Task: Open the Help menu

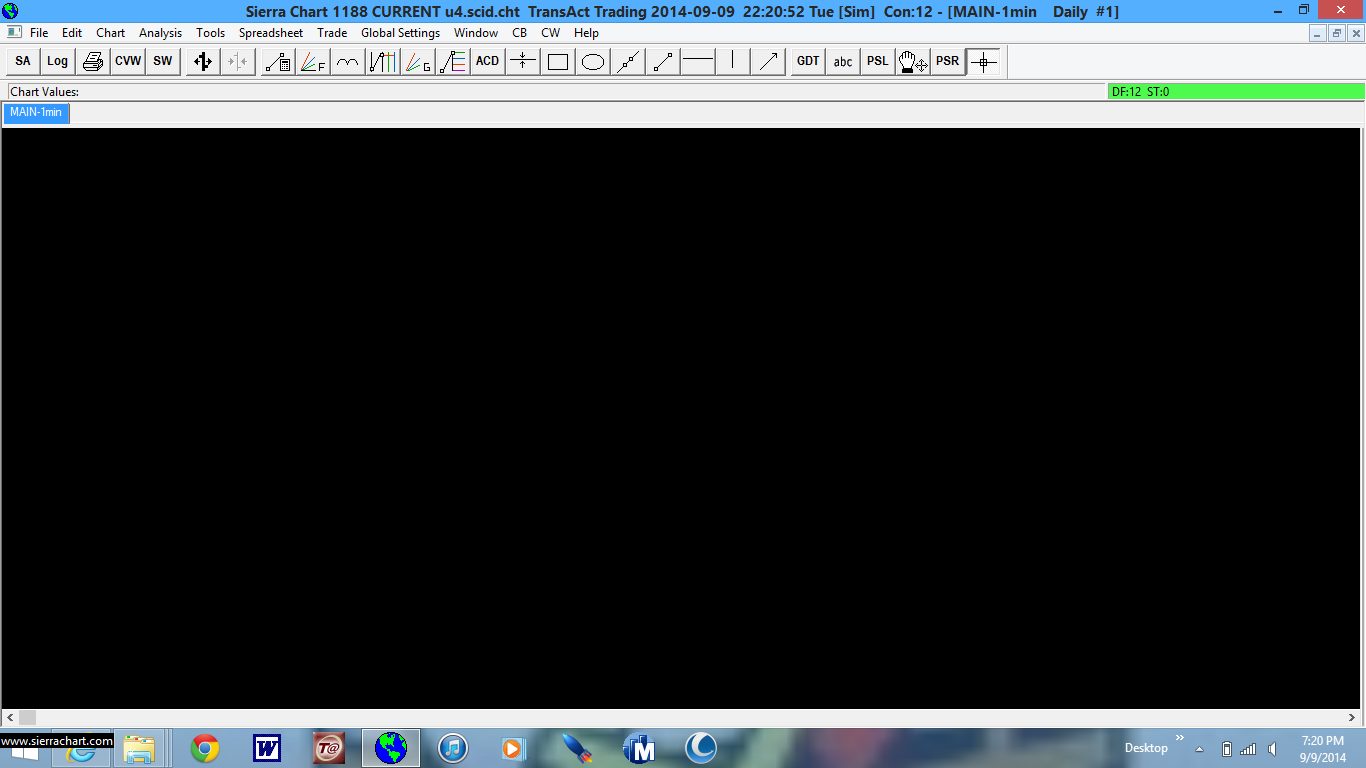Action: (x=586, y=33)
